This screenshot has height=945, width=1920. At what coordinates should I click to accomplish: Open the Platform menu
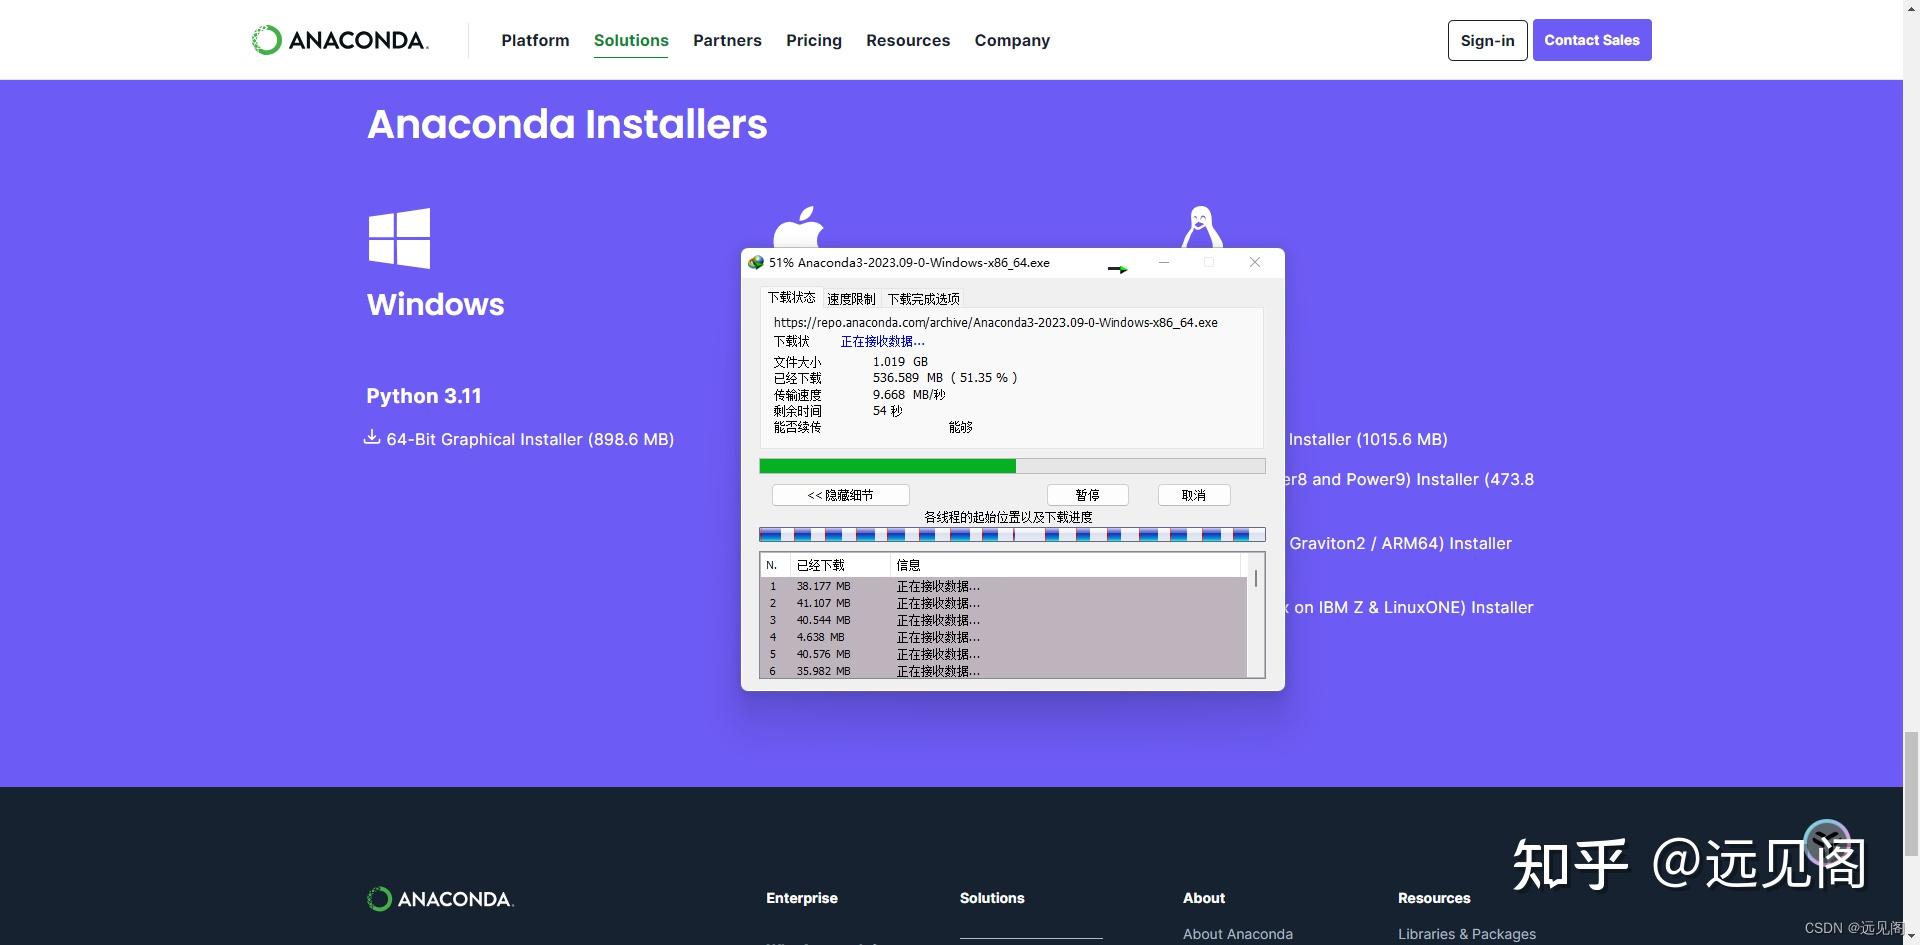click(x=535, y=40)
